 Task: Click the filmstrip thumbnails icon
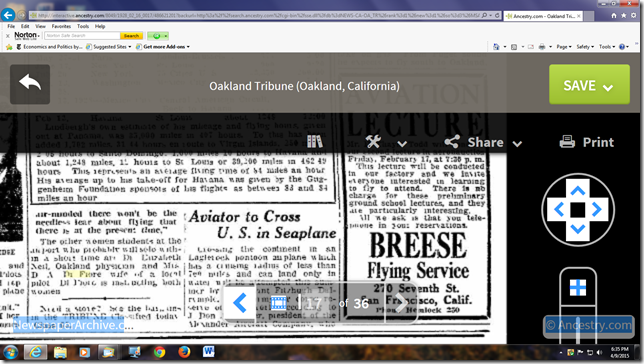pyautogui.click(x=278, y=303)
